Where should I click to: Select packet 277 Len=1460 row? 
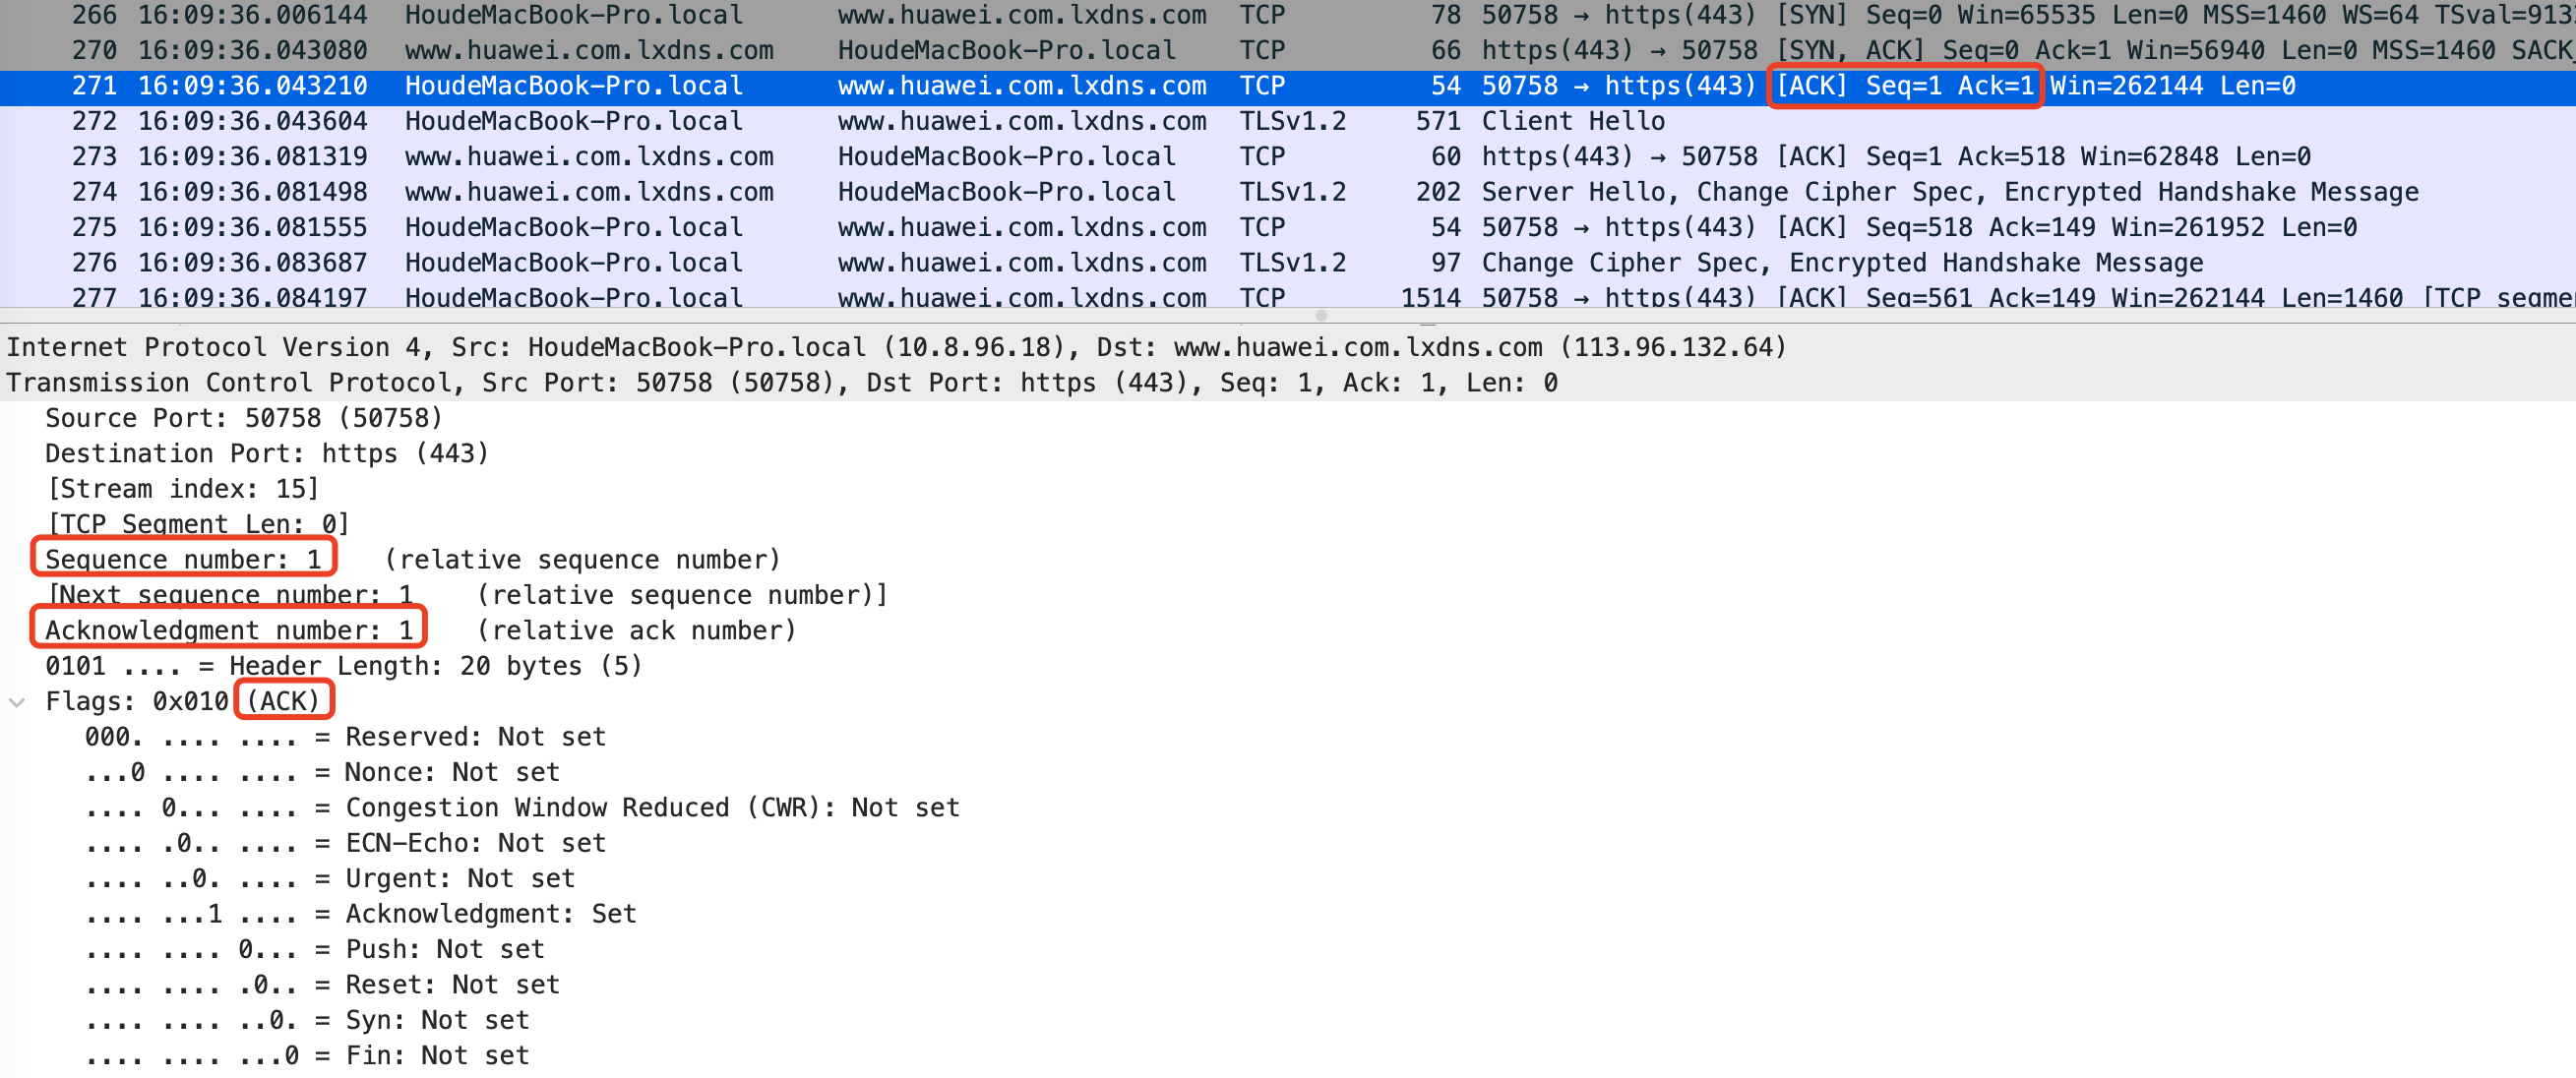[x=1288, y=296]
